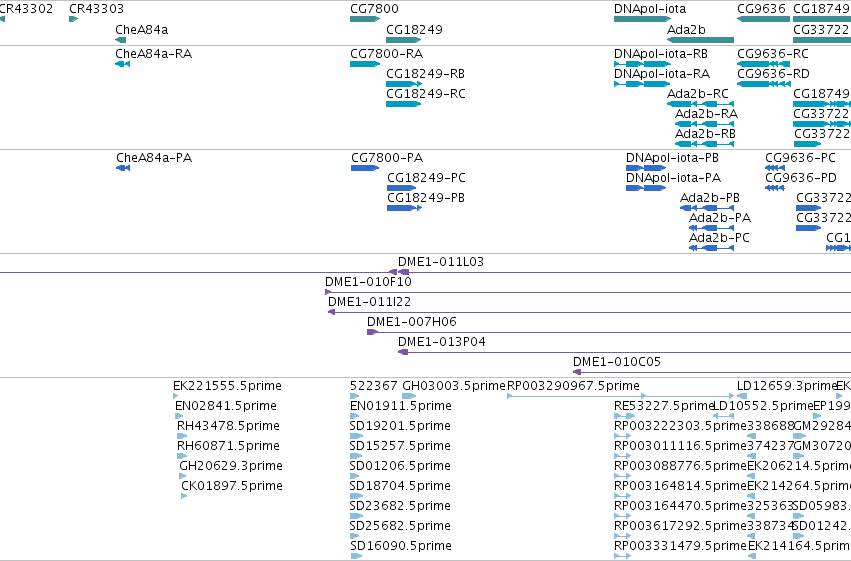Select the Ada2b-RA transcript label
Image resolution: width=851 pixels, height=561 pixels.
coord(707,114)
